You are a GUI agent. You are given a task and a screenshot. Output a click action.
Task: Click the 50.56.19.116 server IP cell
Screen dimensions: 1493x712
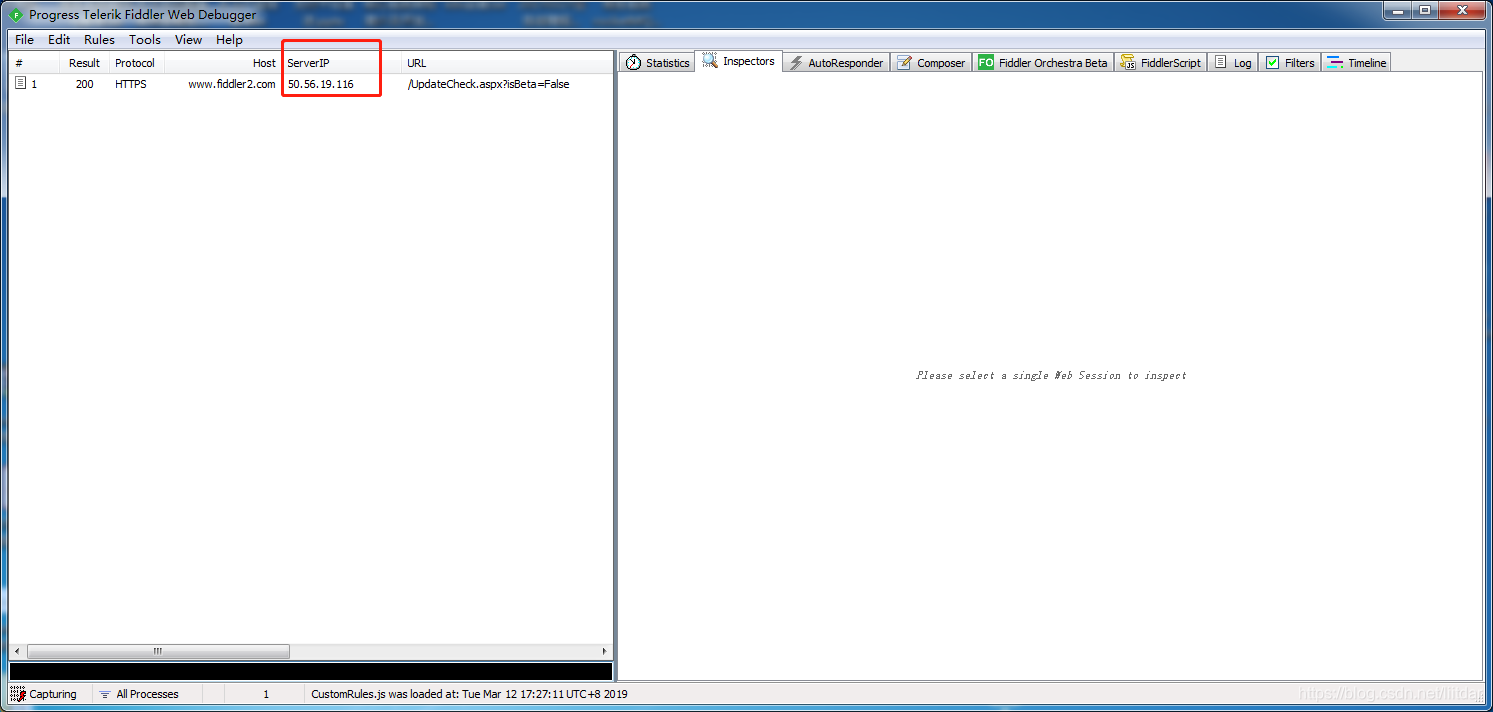click(x=321, y=84)
